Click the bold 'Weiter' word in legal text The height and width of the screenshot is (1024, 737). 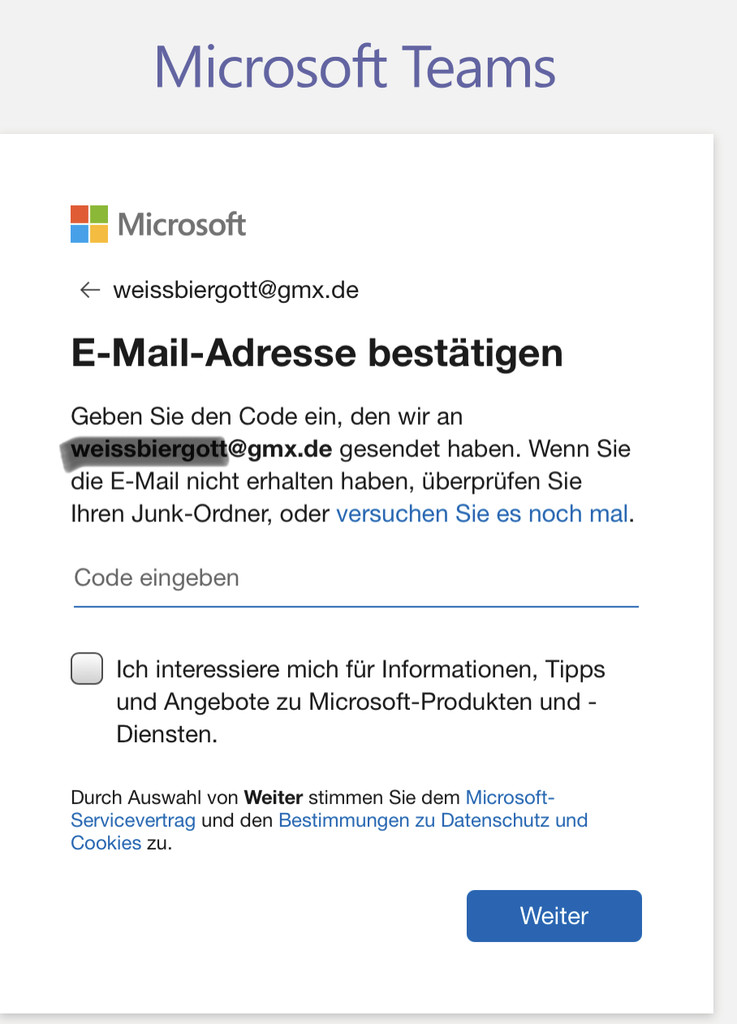273,797
